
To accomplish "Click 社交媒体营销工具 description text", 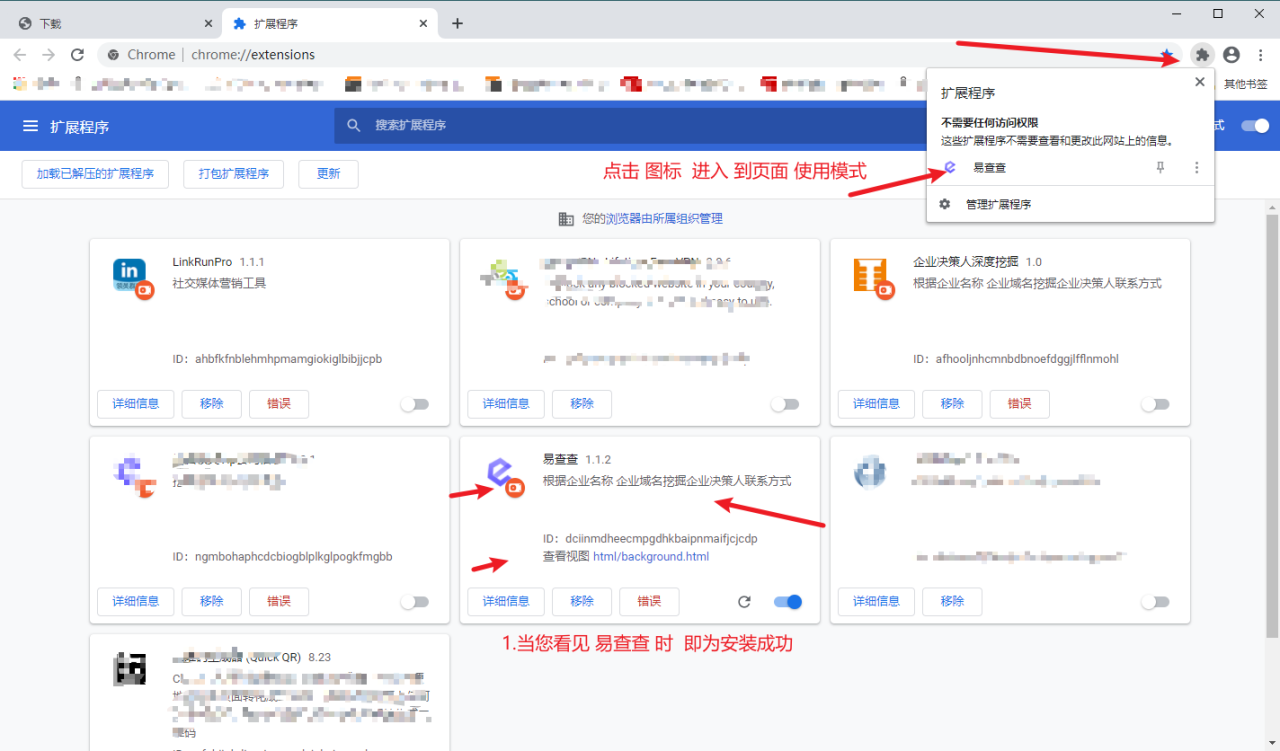I will coord(219,283).
